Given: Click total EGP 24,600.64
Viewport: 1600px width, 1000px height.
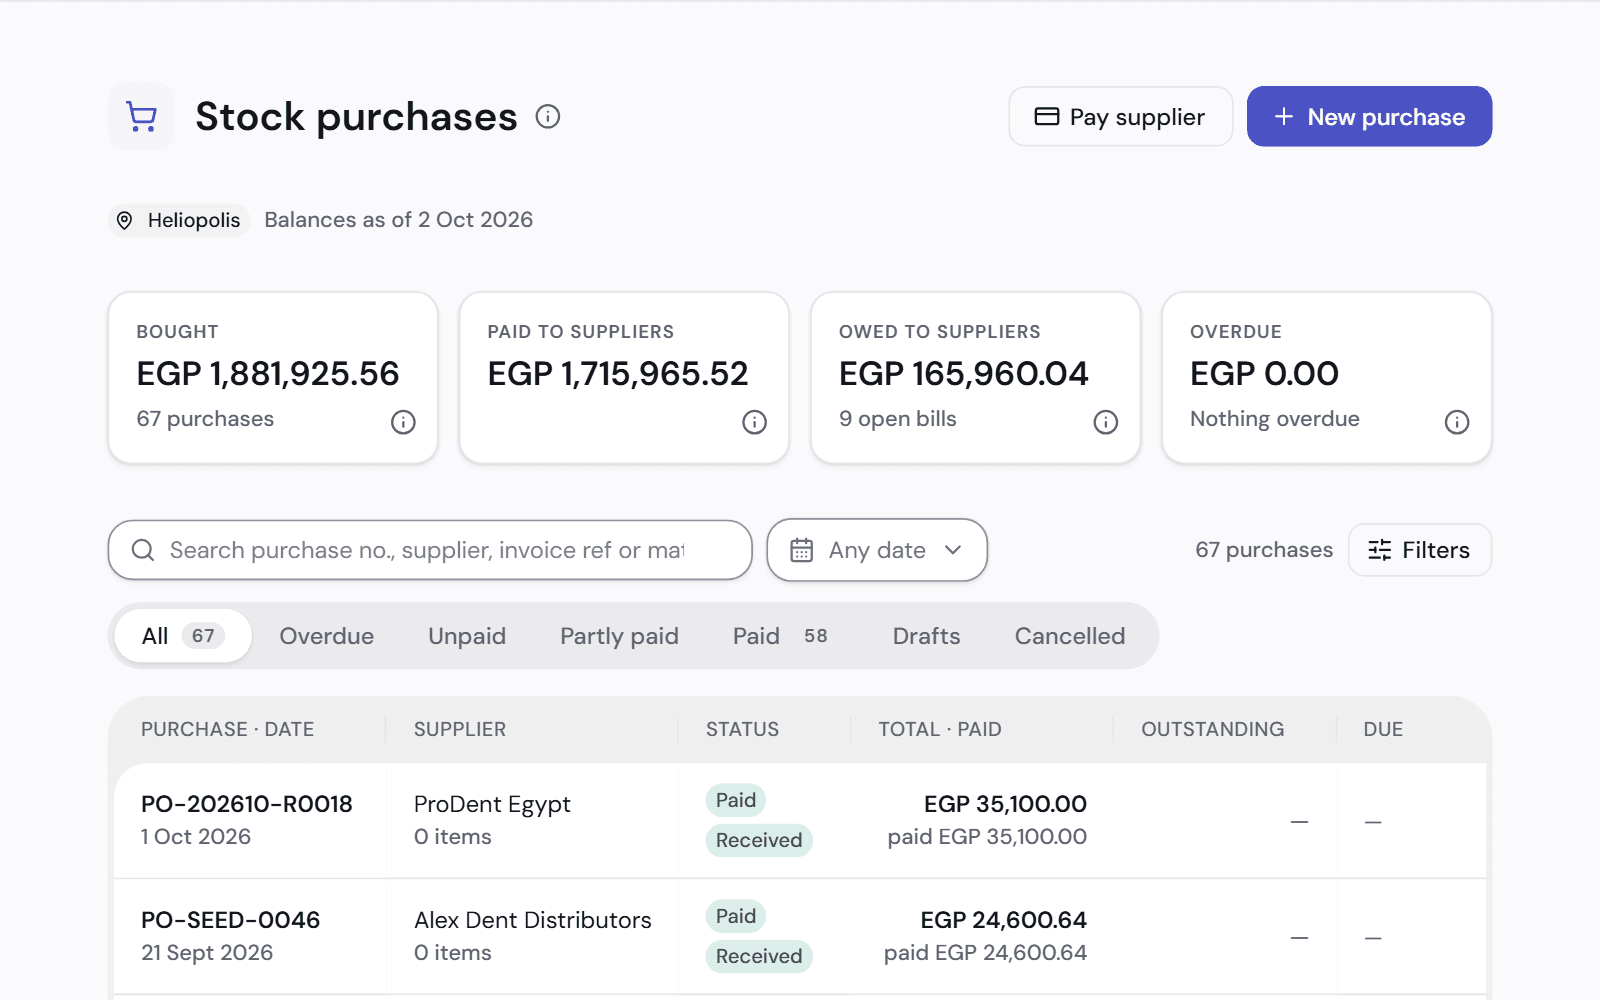Looking at the screenshot, I should click(1003, 920).
